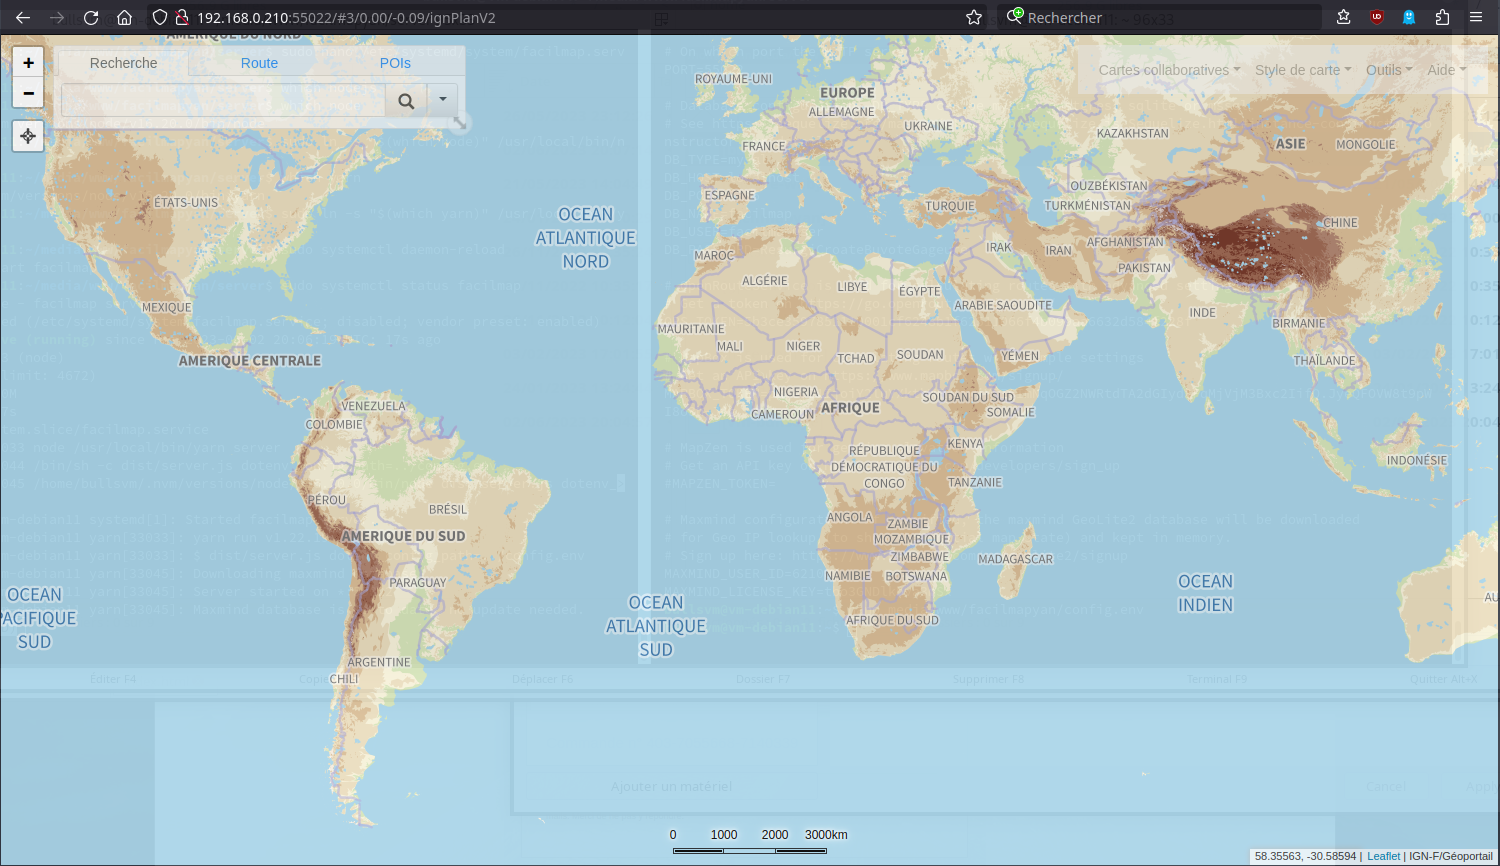This screenshot has height=866, width=1500.
Task: Reload the current page
Action: tap(91, 17)
